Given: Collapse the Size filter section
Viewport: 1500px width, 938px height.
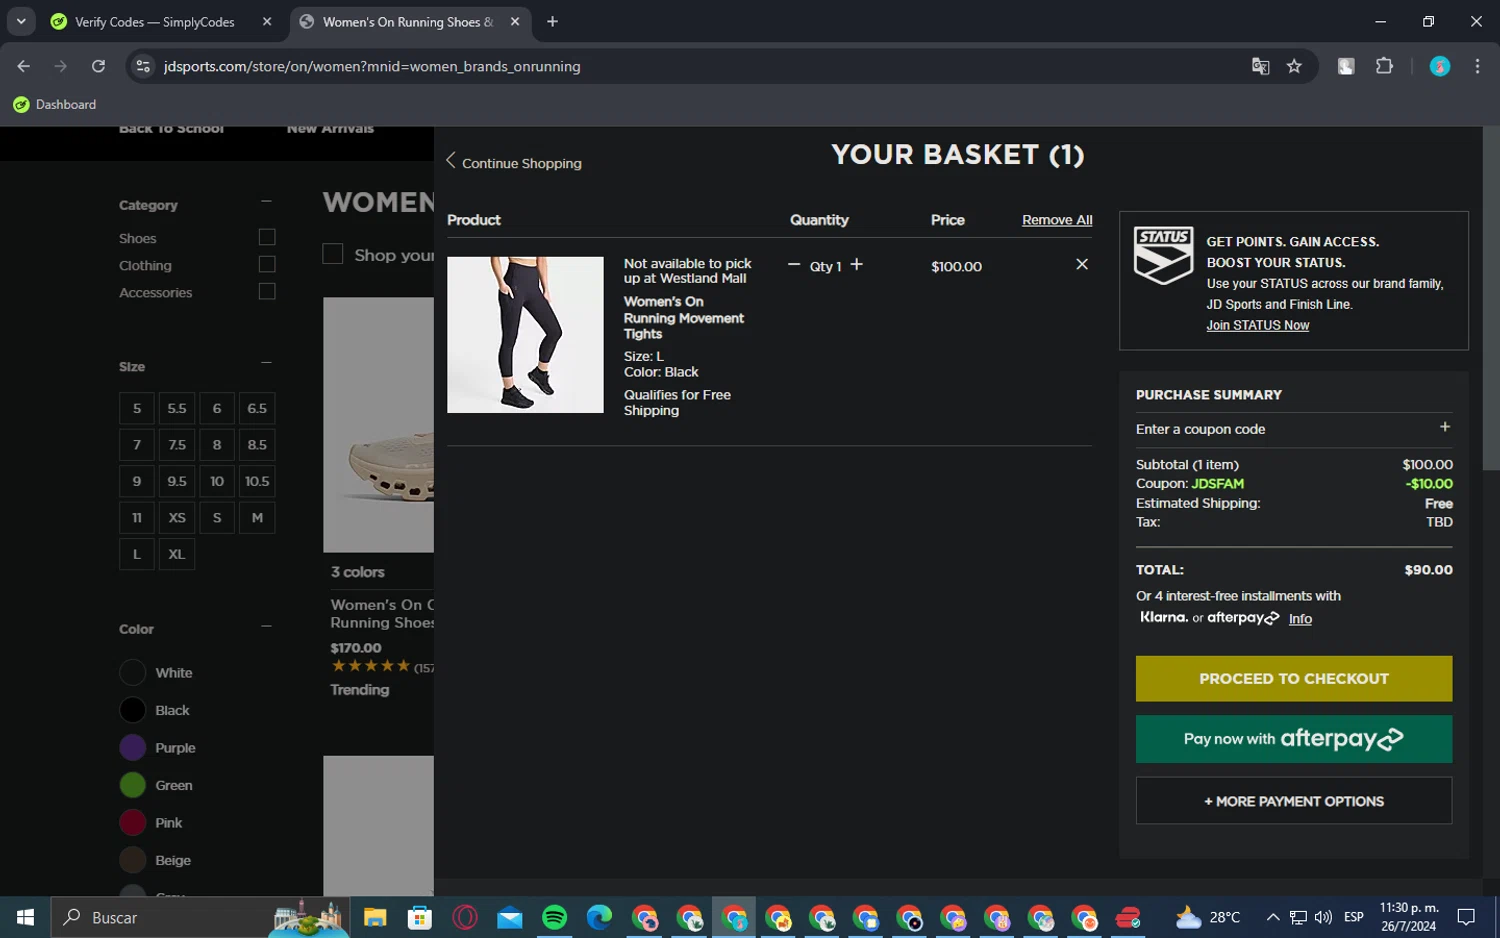Looking at the screenshot, I should click(x=266, y=363).
